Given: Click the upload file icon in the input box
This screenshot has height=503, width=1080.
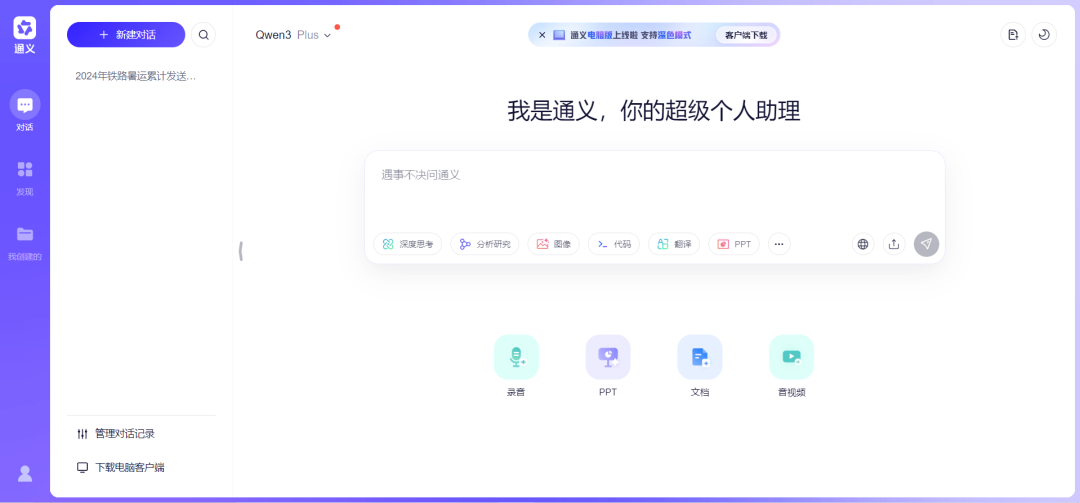Looking at the screenshot, I should (x=894, y=244).
